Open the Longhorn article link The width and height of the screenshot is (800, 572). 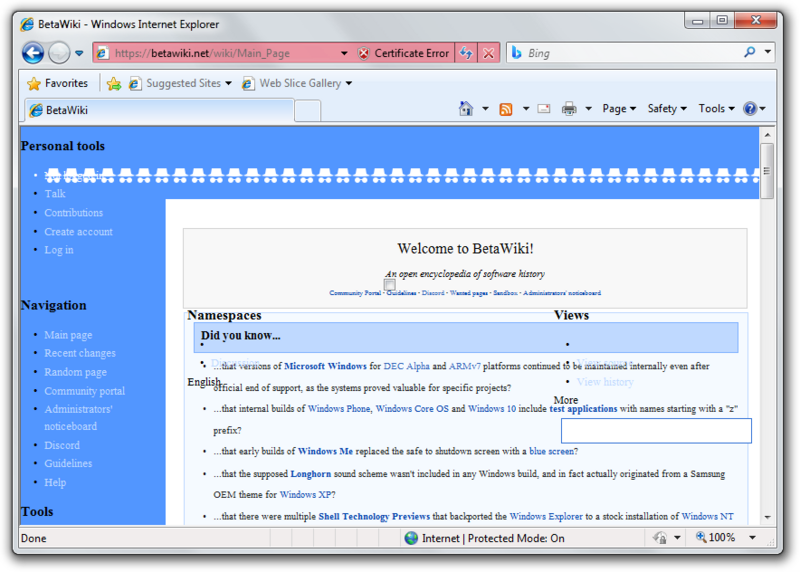(310, 474)
